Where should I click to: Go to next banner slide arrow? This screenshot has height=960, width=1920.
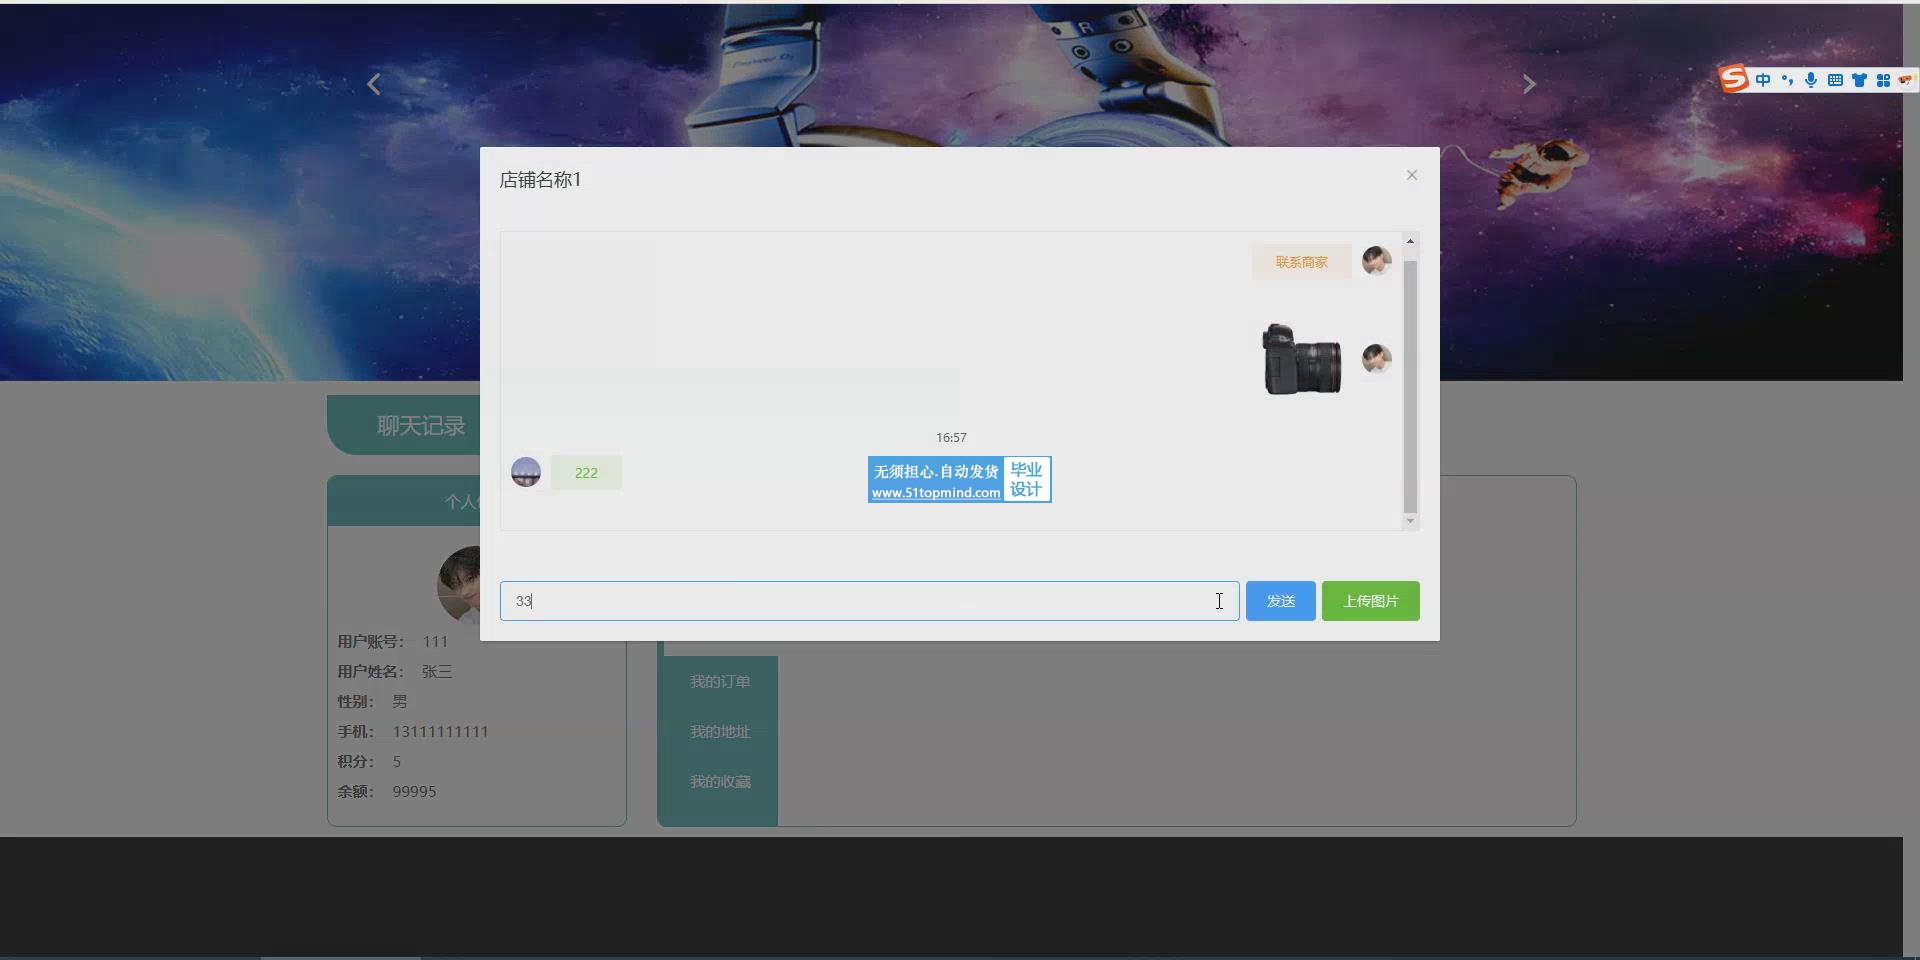(x=1528, y=85)
